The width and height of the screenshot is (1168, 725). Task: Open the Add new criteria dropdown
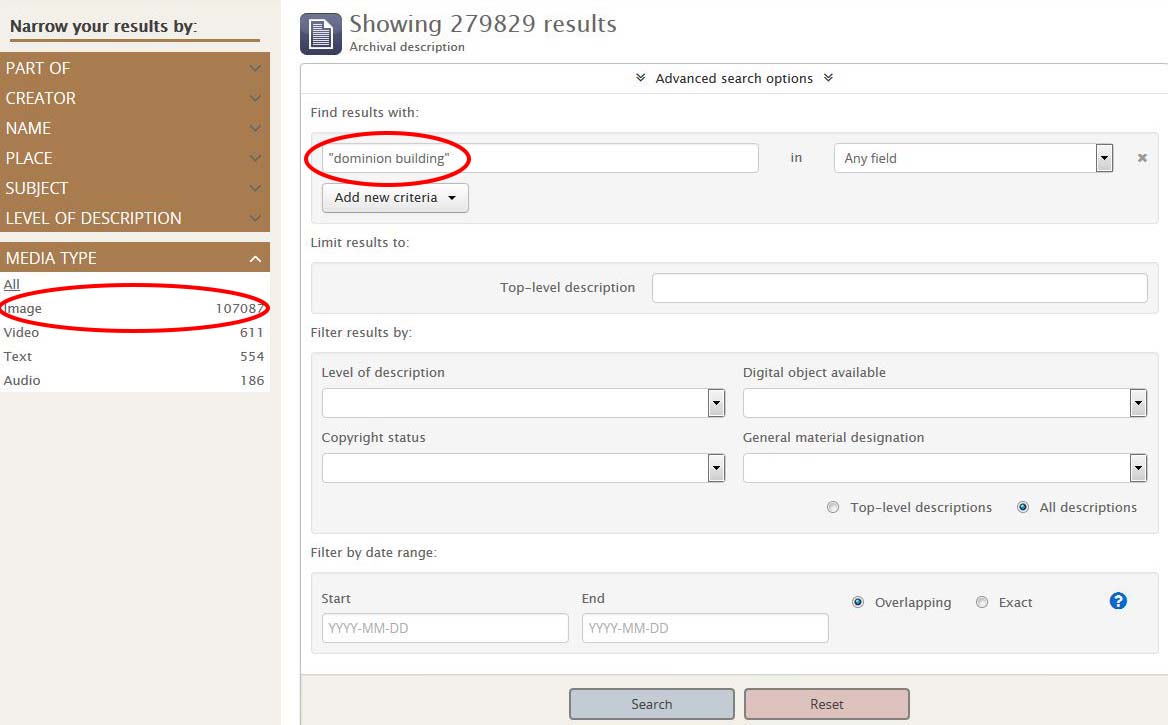(x=395, y=197)
